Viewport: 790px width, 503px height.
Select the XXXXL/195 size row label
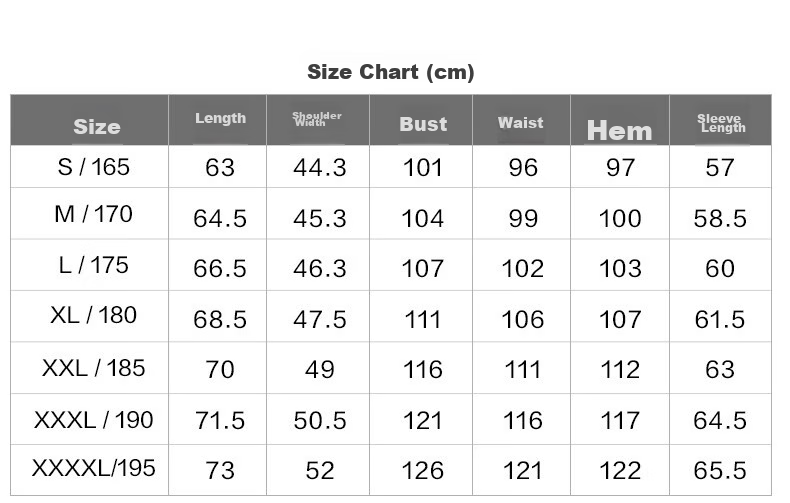coord(94,467)
